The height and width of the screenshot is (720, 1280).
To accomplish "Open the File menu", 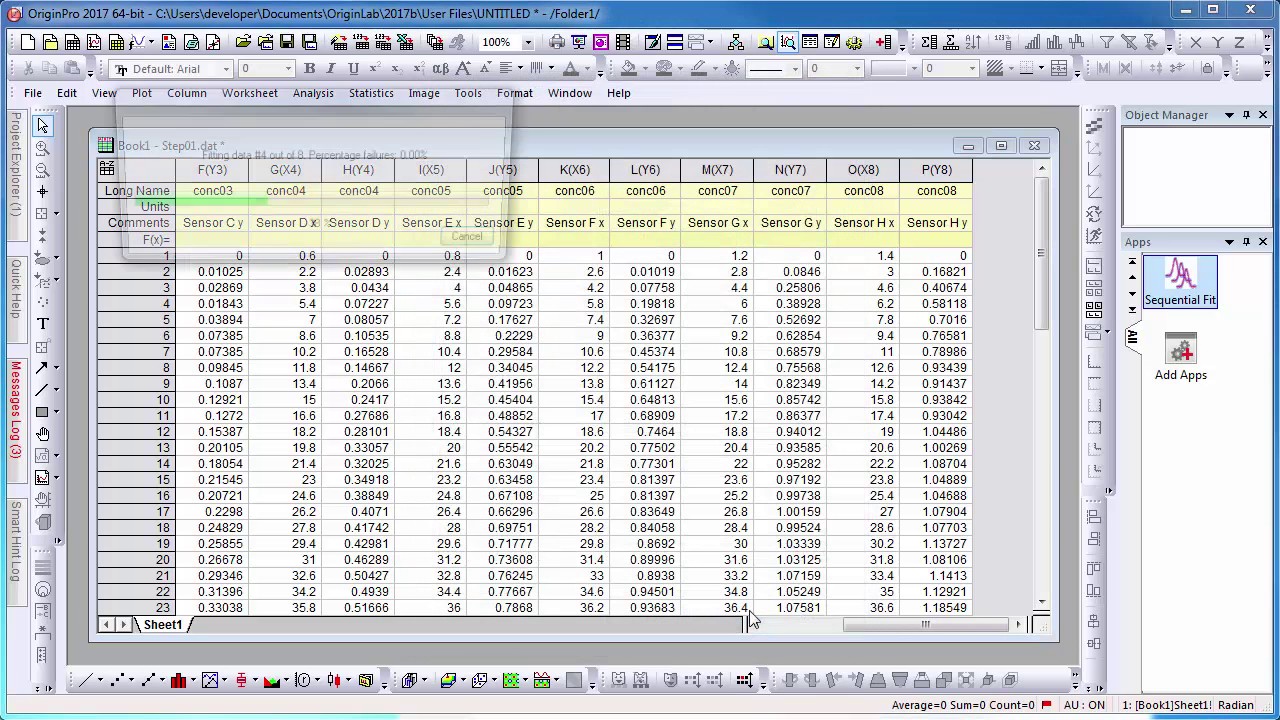I will click(x=33, y=93).
